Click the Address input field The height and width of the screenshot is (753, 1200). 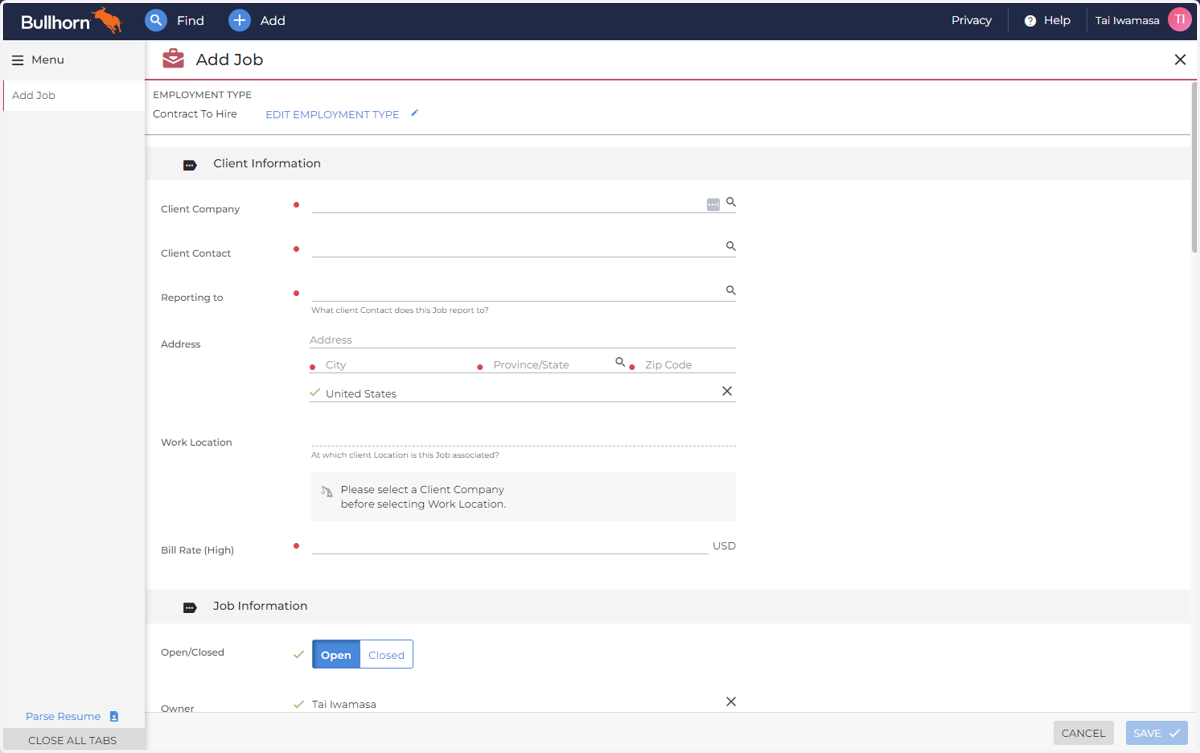click(523, 340)
